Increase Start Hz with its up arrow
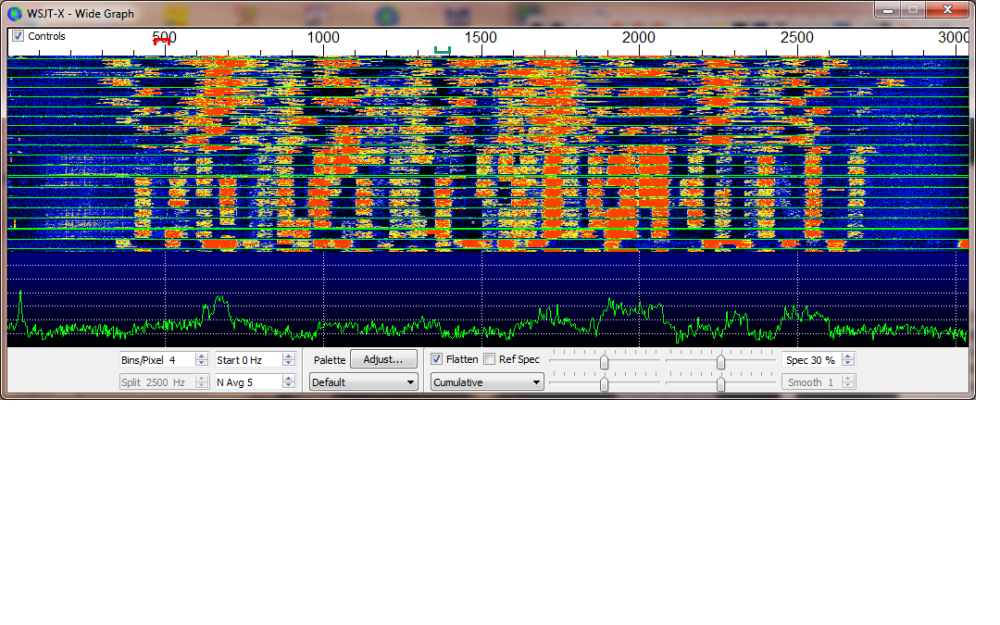Viewport: 1000px width, 625px height. (x=288, y=357)
